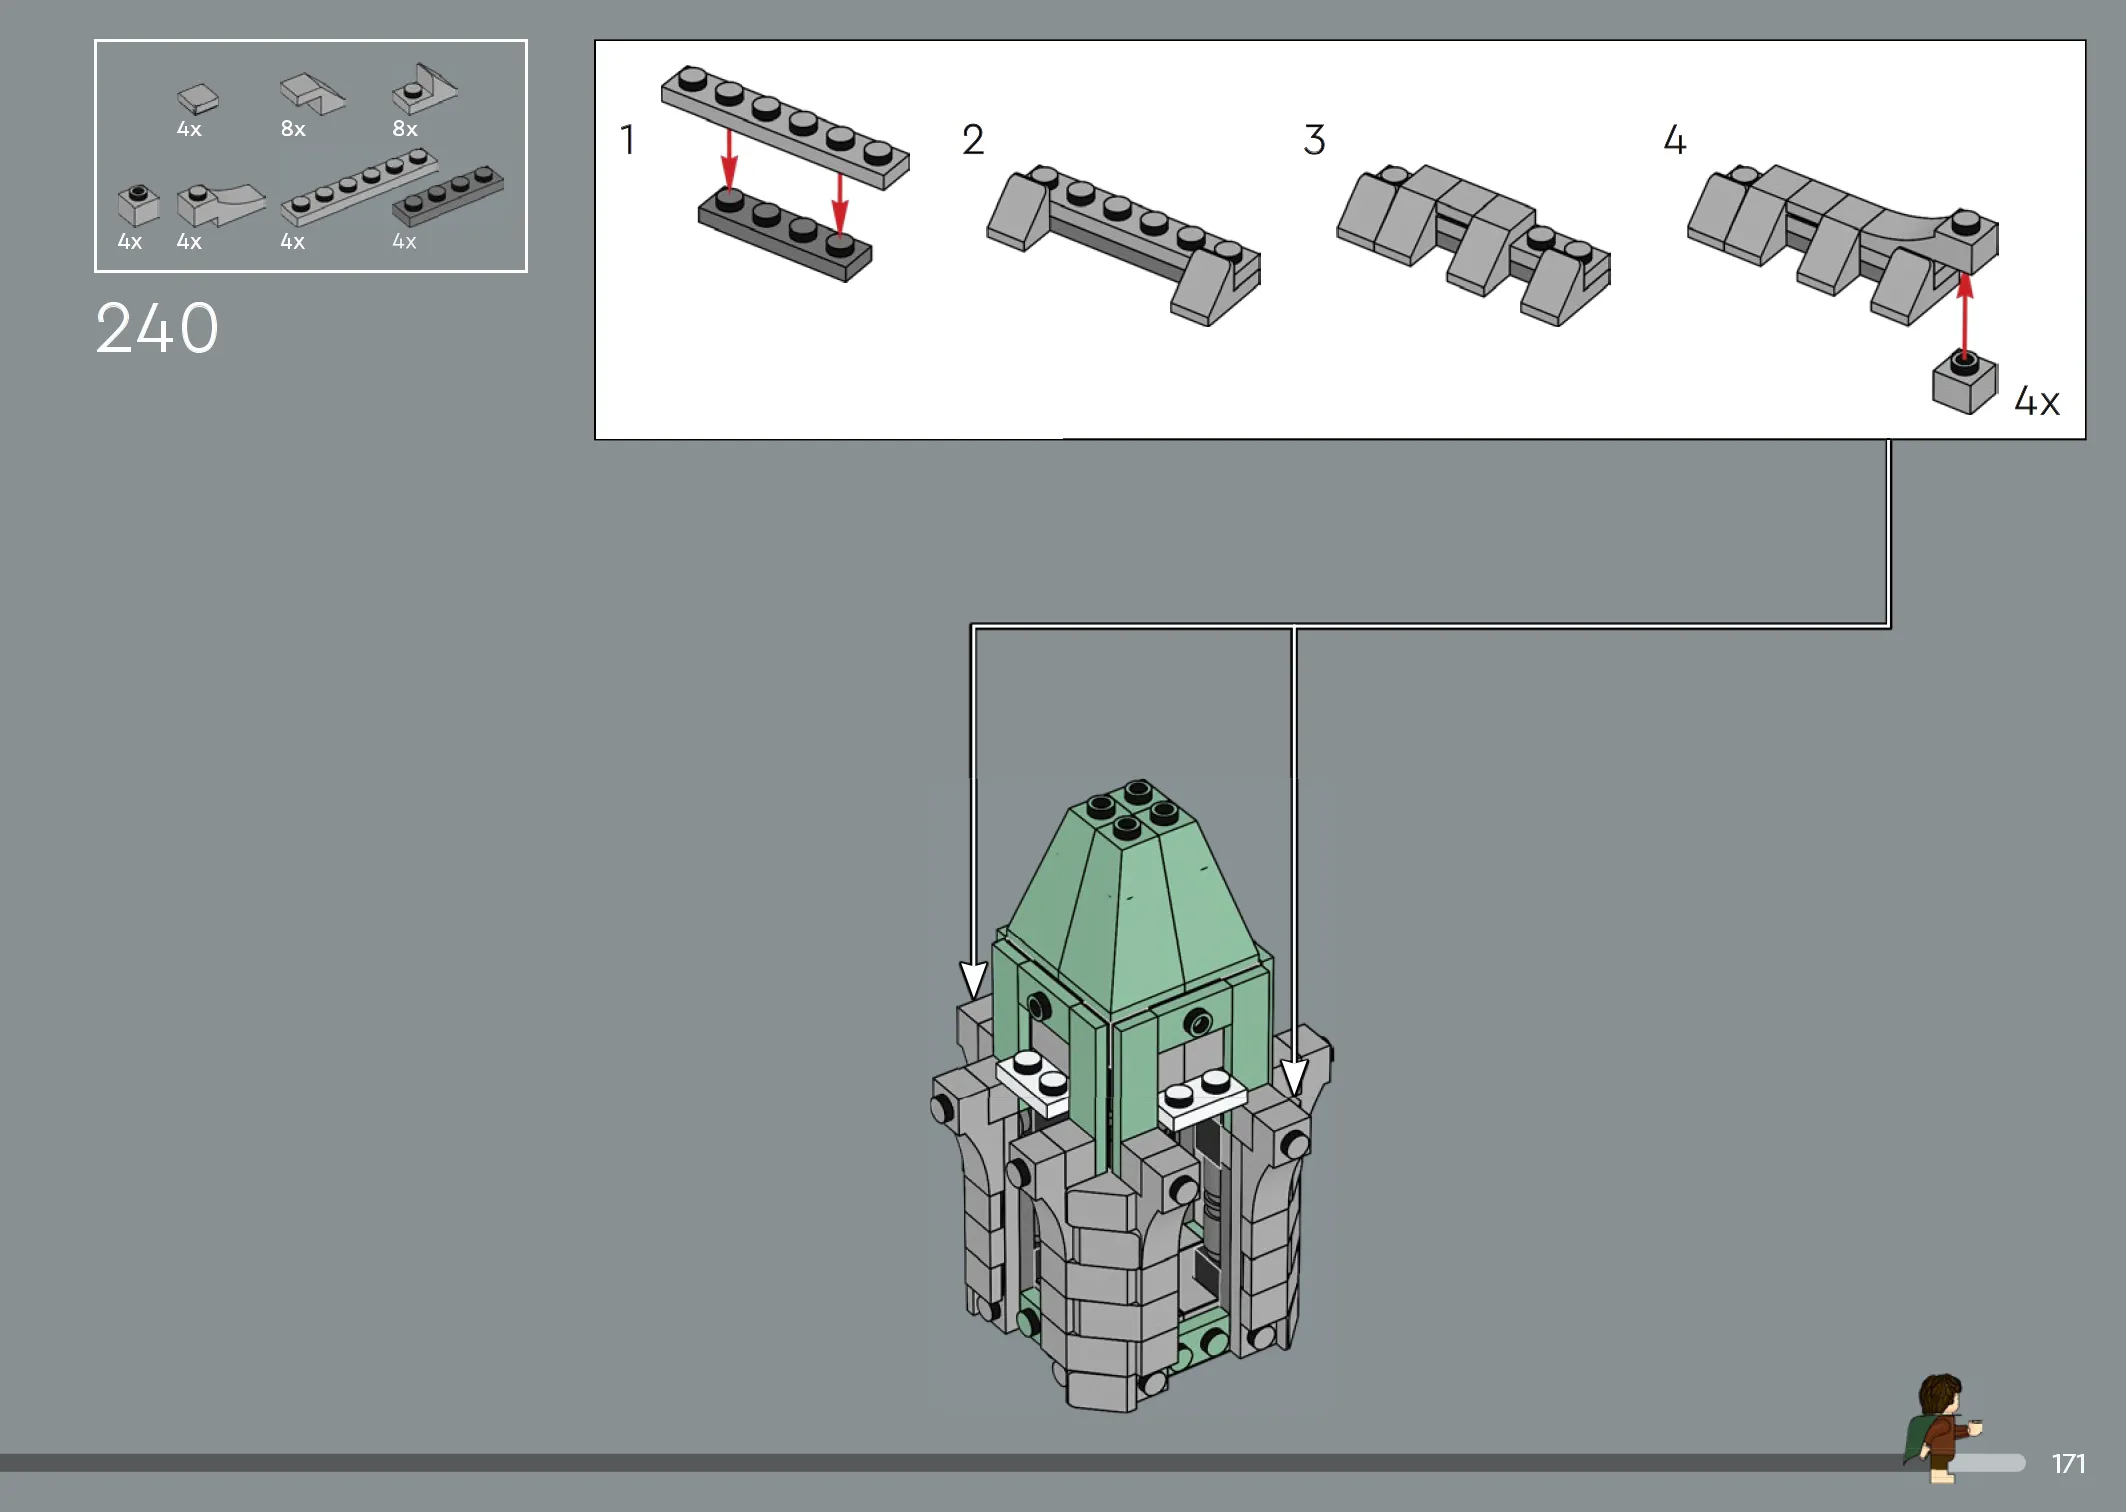Select the cutout slope part labeled 8x
The width and height of the screenshot is (2126, 1512).
[x=313, y=92]
